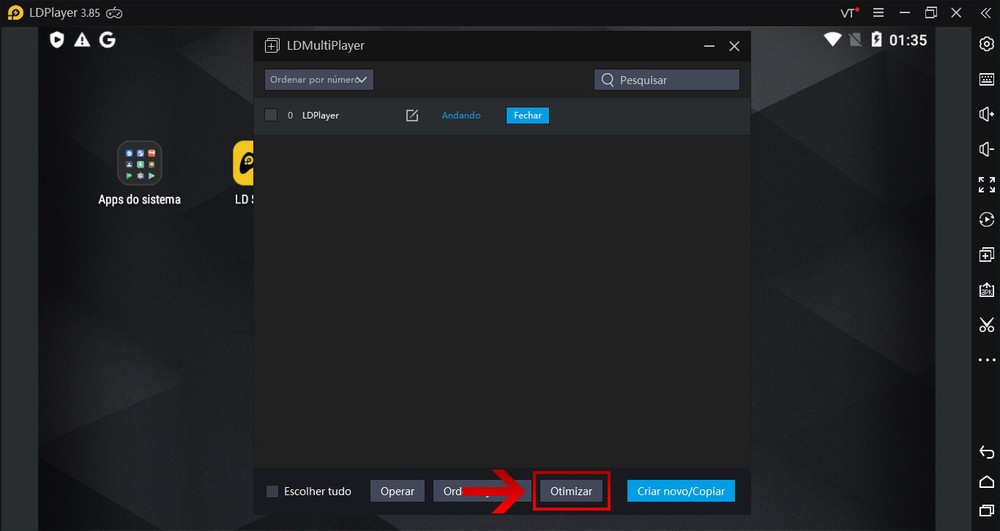1000x531 pixels.
Task: Click the battery status icon
Action: (877, 40)
